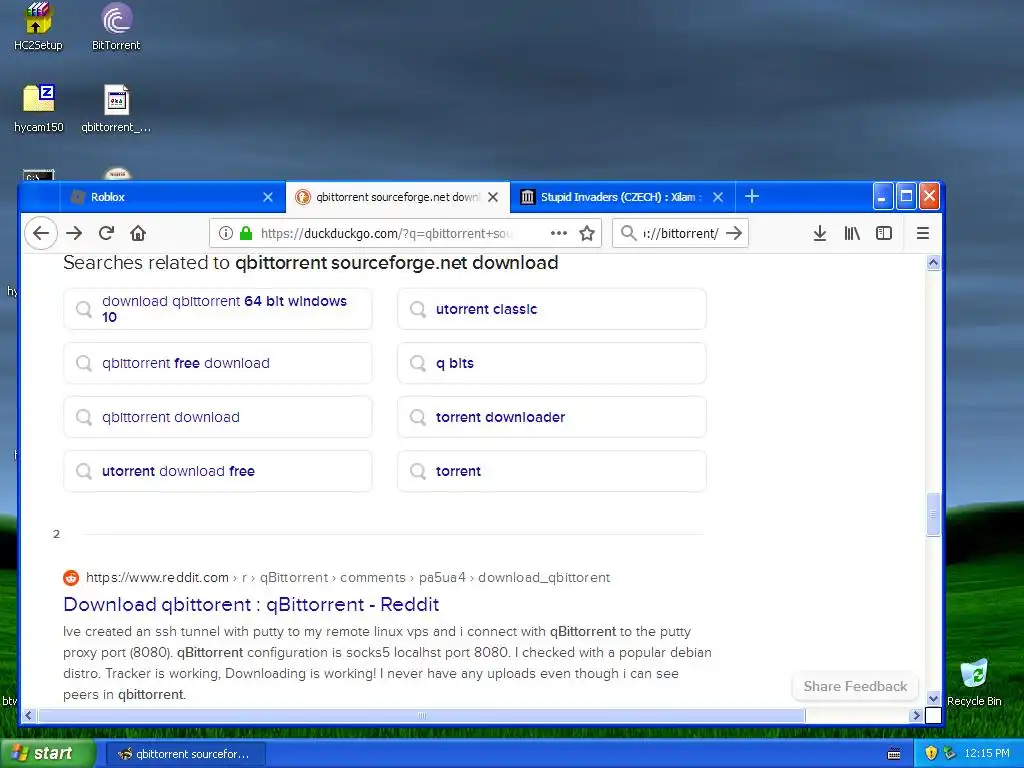1024x768 pixels.
Task: Click the search box containing ://bittorrent/
Action: (679, 233)
